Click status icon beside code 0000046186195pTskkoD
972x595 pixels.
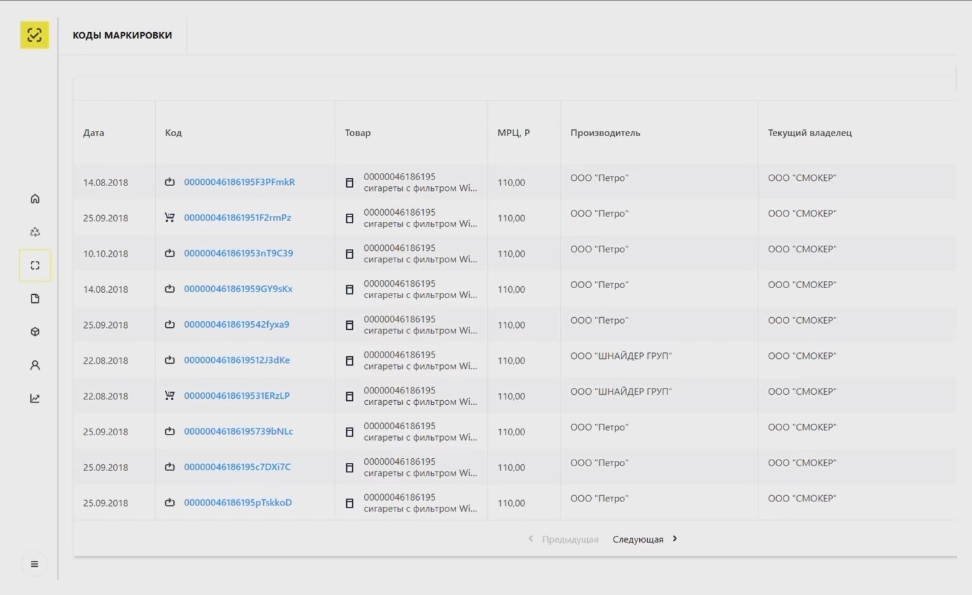pos(170,503)
